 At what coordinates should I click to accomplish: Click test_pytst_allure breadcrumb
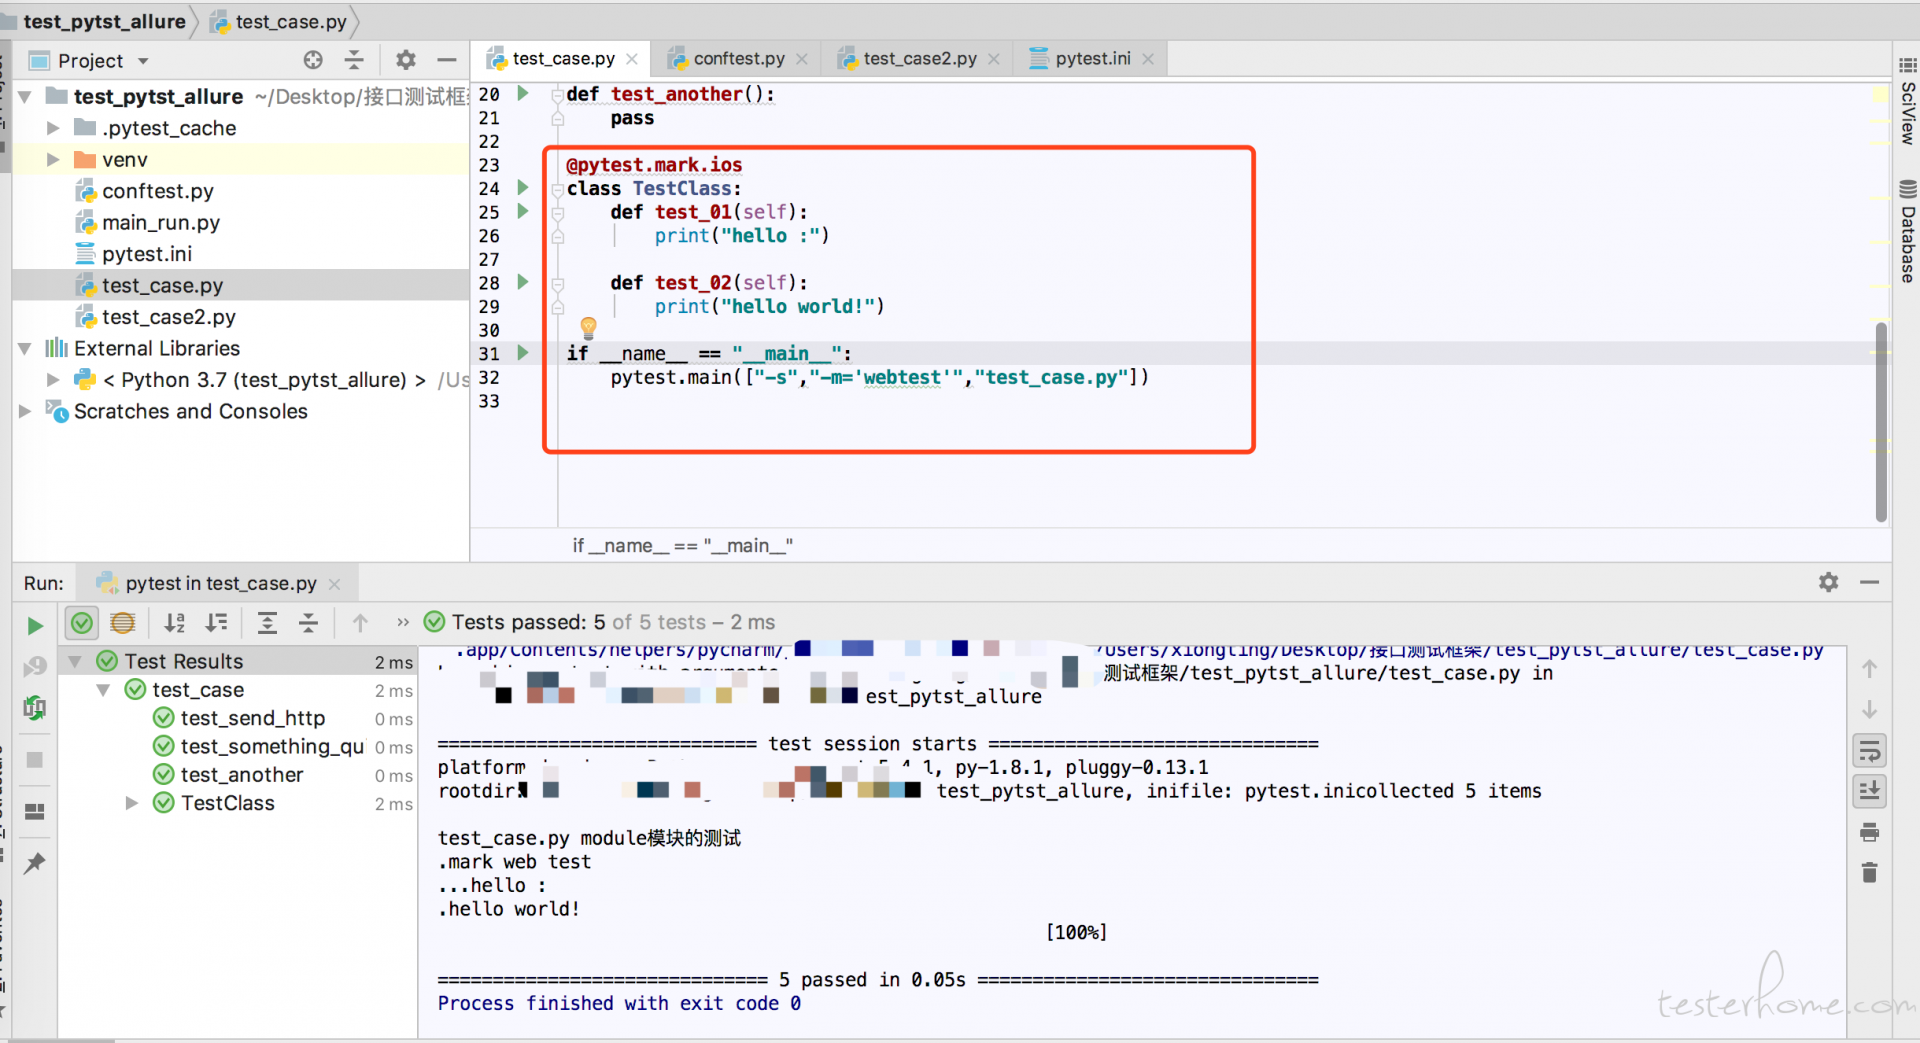[x=104, y=21]
